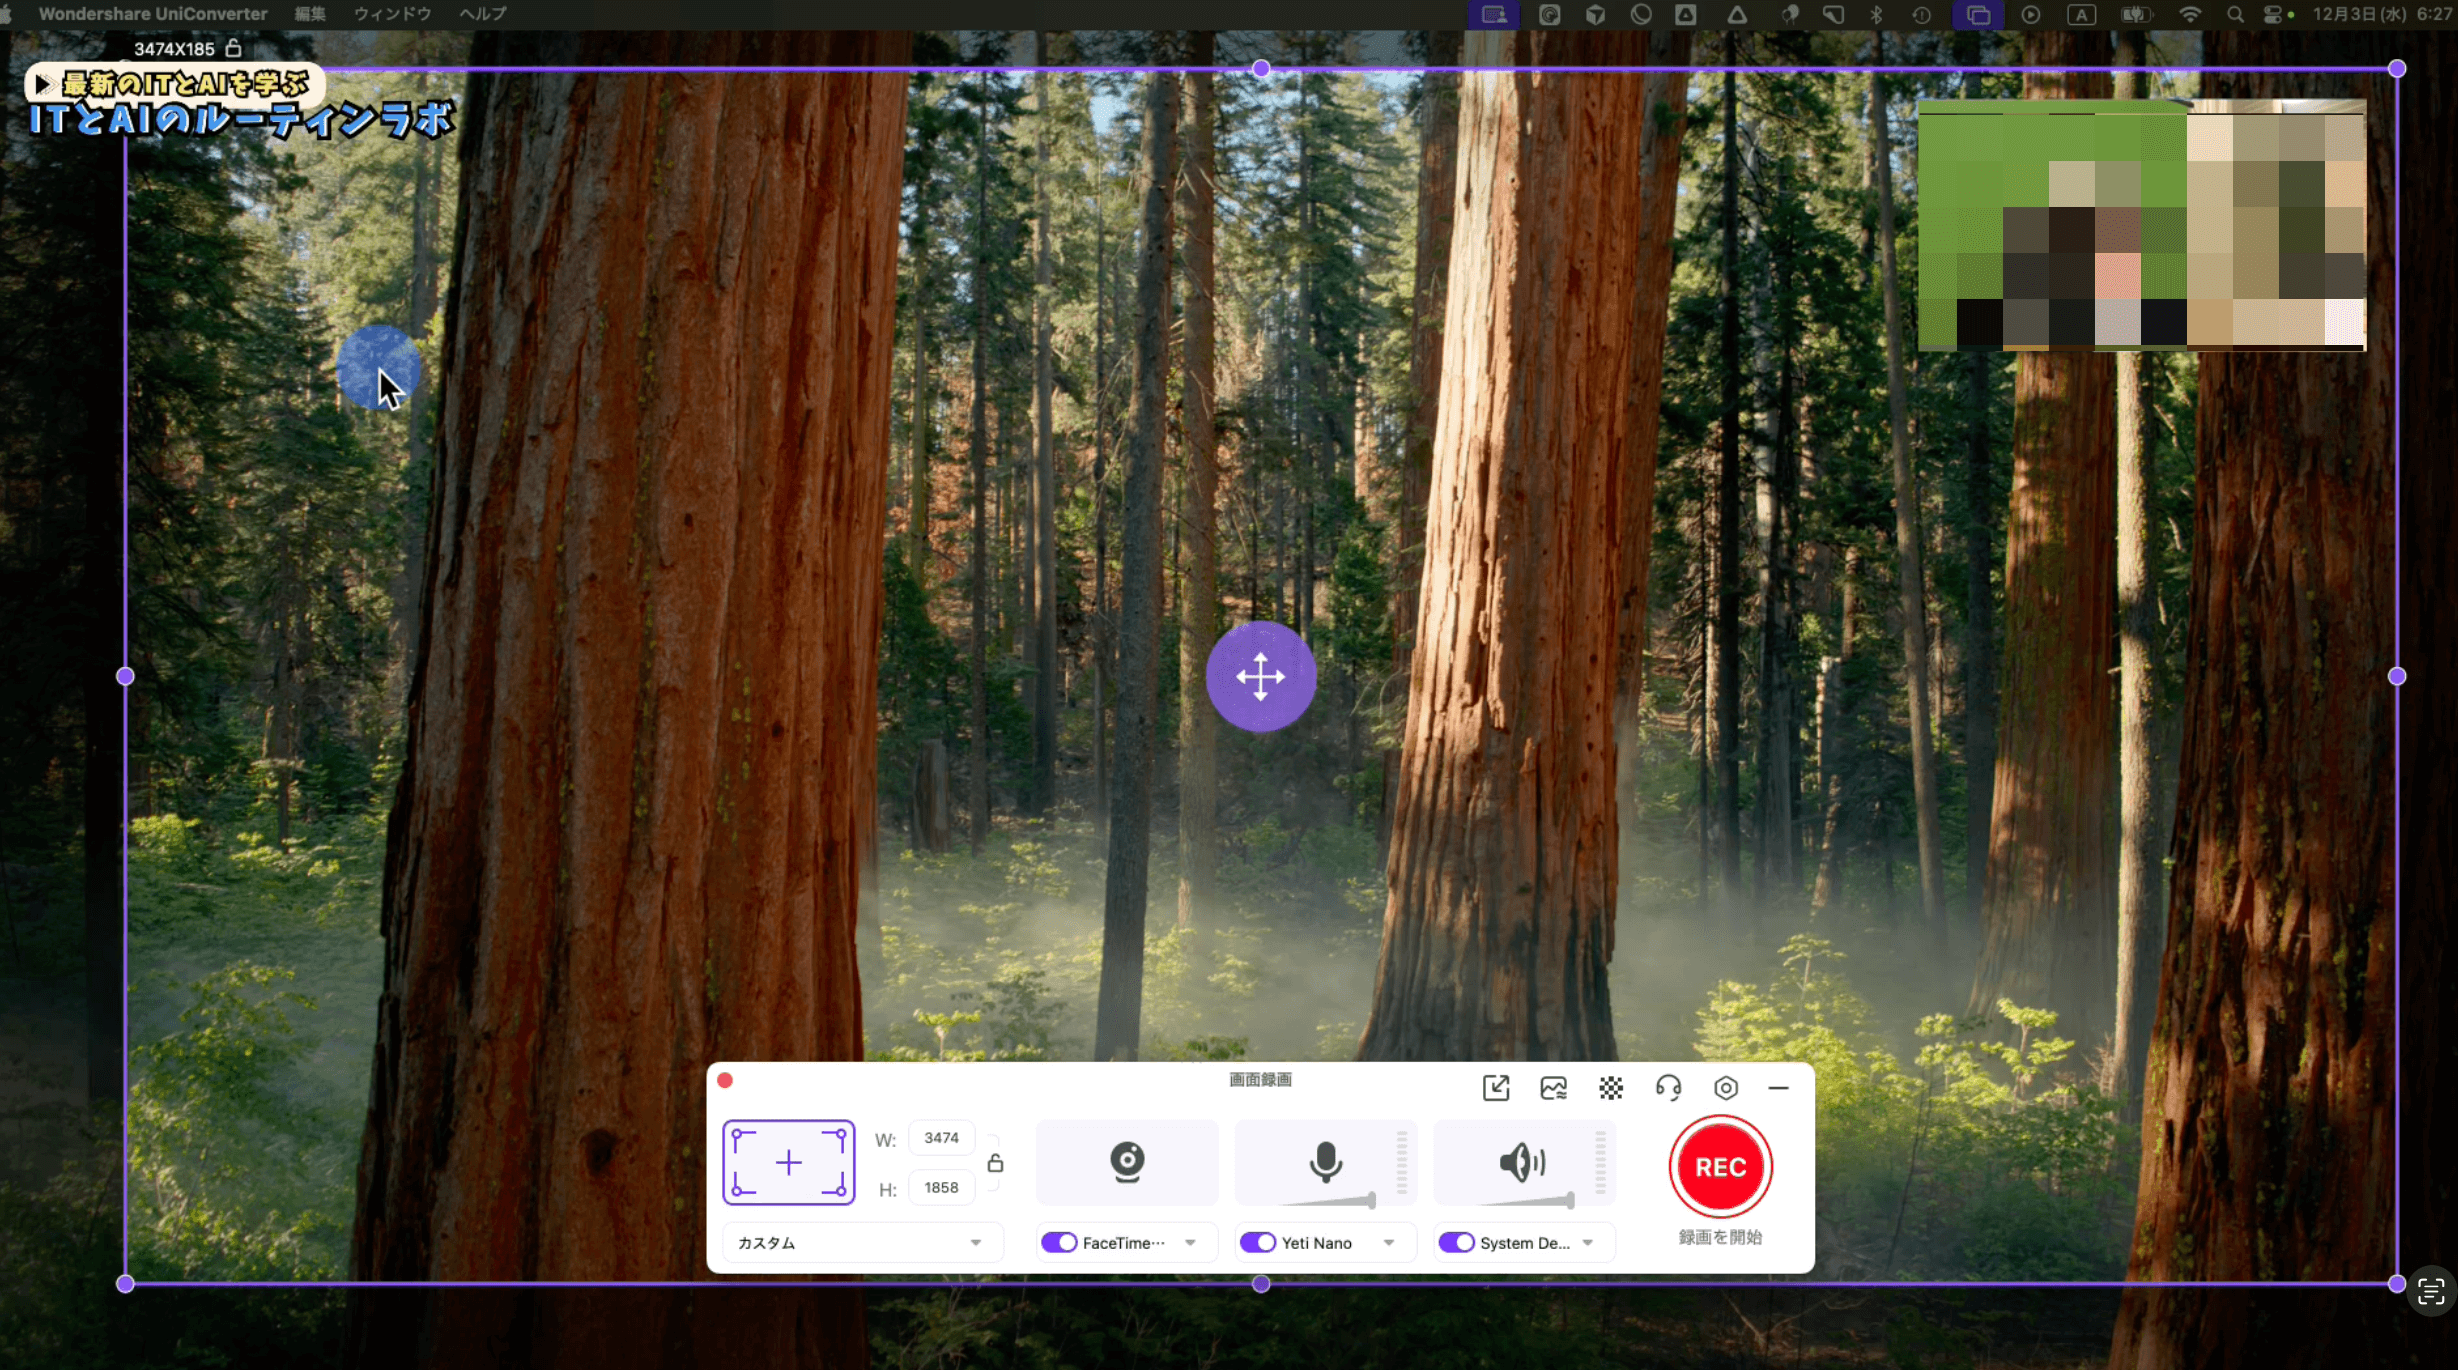Viewport: 2458px width, 1370px height.
Task: Click the webcam camera icon
Action: pos(1127,1162)
